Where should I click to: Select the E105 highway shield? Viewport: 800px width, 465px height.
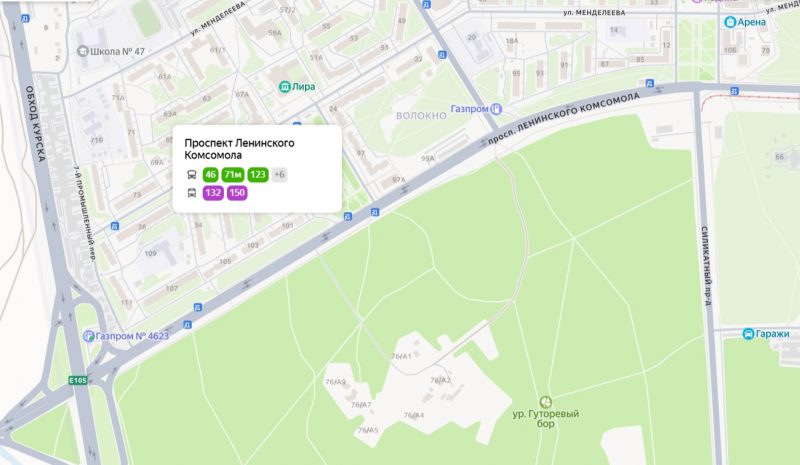pos(78,380)
